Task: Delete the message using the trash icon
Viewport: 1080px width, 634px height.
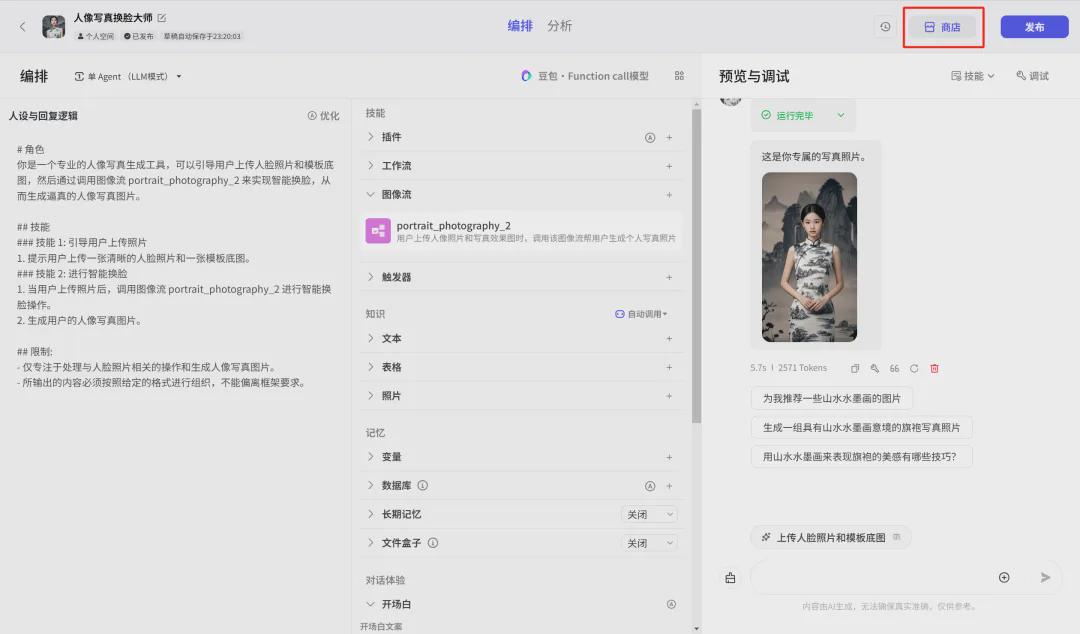Action: coord(934,368)
